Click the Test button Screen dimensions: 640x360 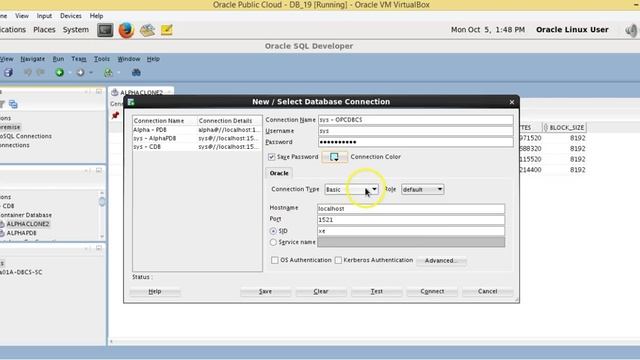click(x=376, y=291)
